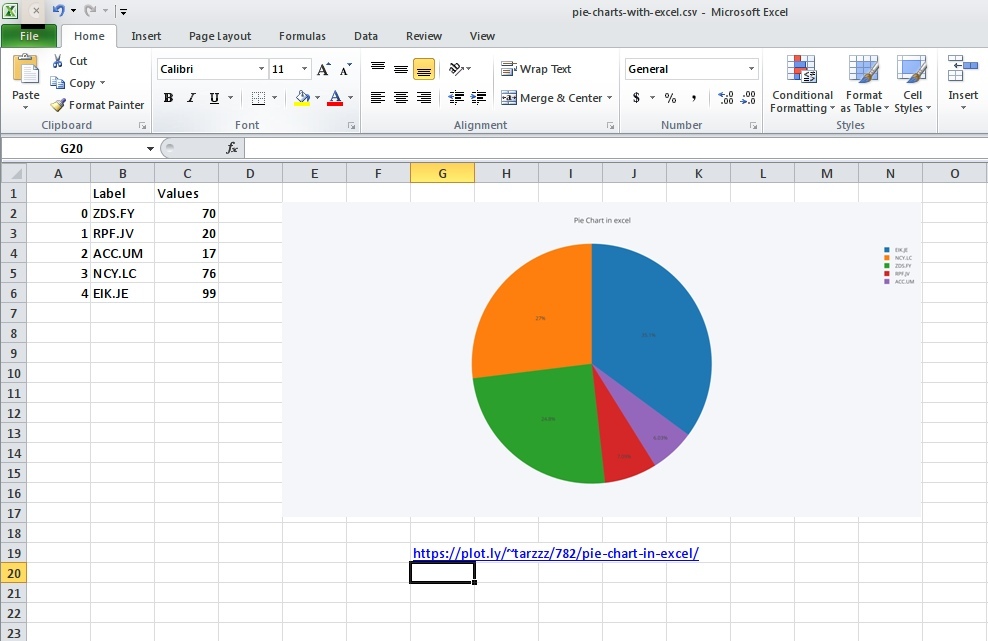Switch to the Review tab
This screenshot has width=988, height=641.
coord(423,36)
